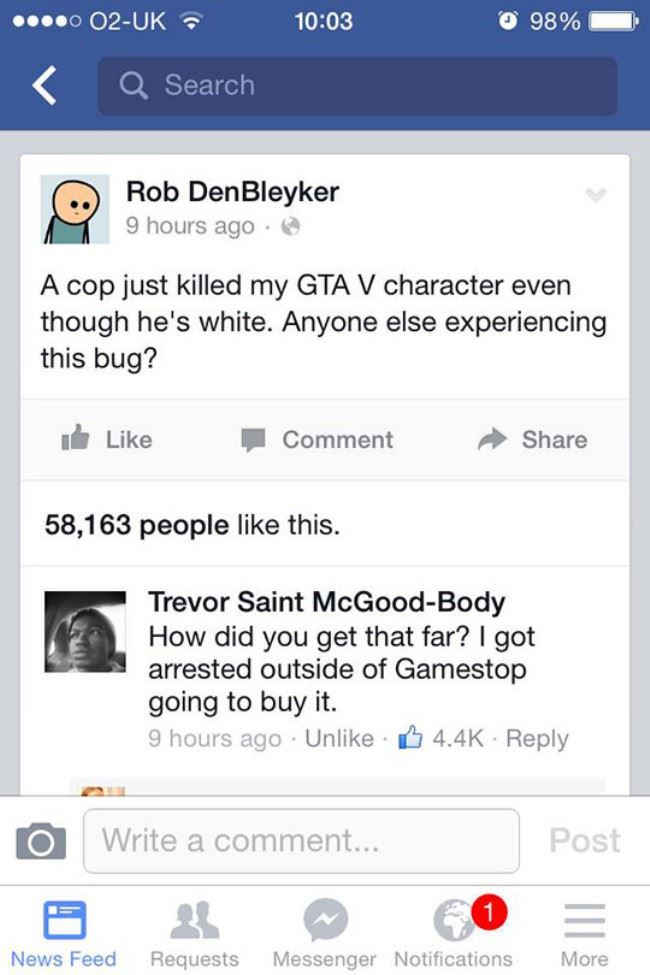Tap the Post button
Image resolution: width=650 pixels, height=975 pixels.
tap(585, 841)
